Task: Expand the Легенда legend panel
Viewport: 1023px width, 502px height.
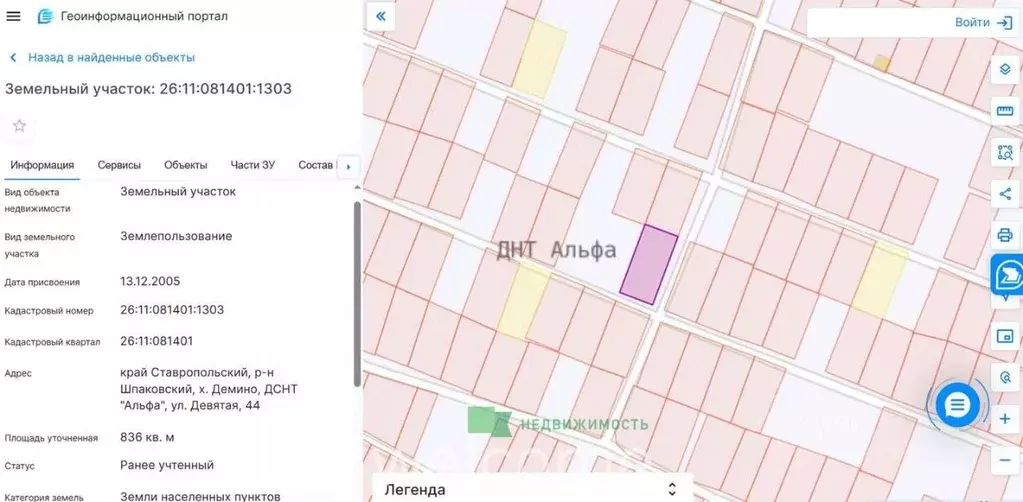Action: click(x=532, y=489)
